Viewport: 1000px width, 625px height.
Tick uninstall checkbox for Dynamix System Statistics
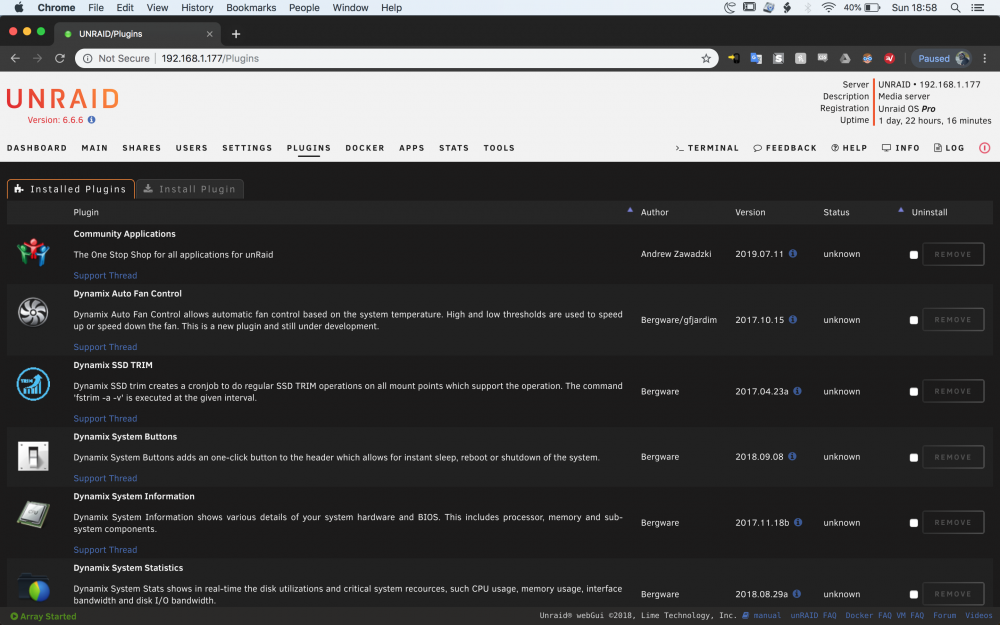[x=914, y=594]
